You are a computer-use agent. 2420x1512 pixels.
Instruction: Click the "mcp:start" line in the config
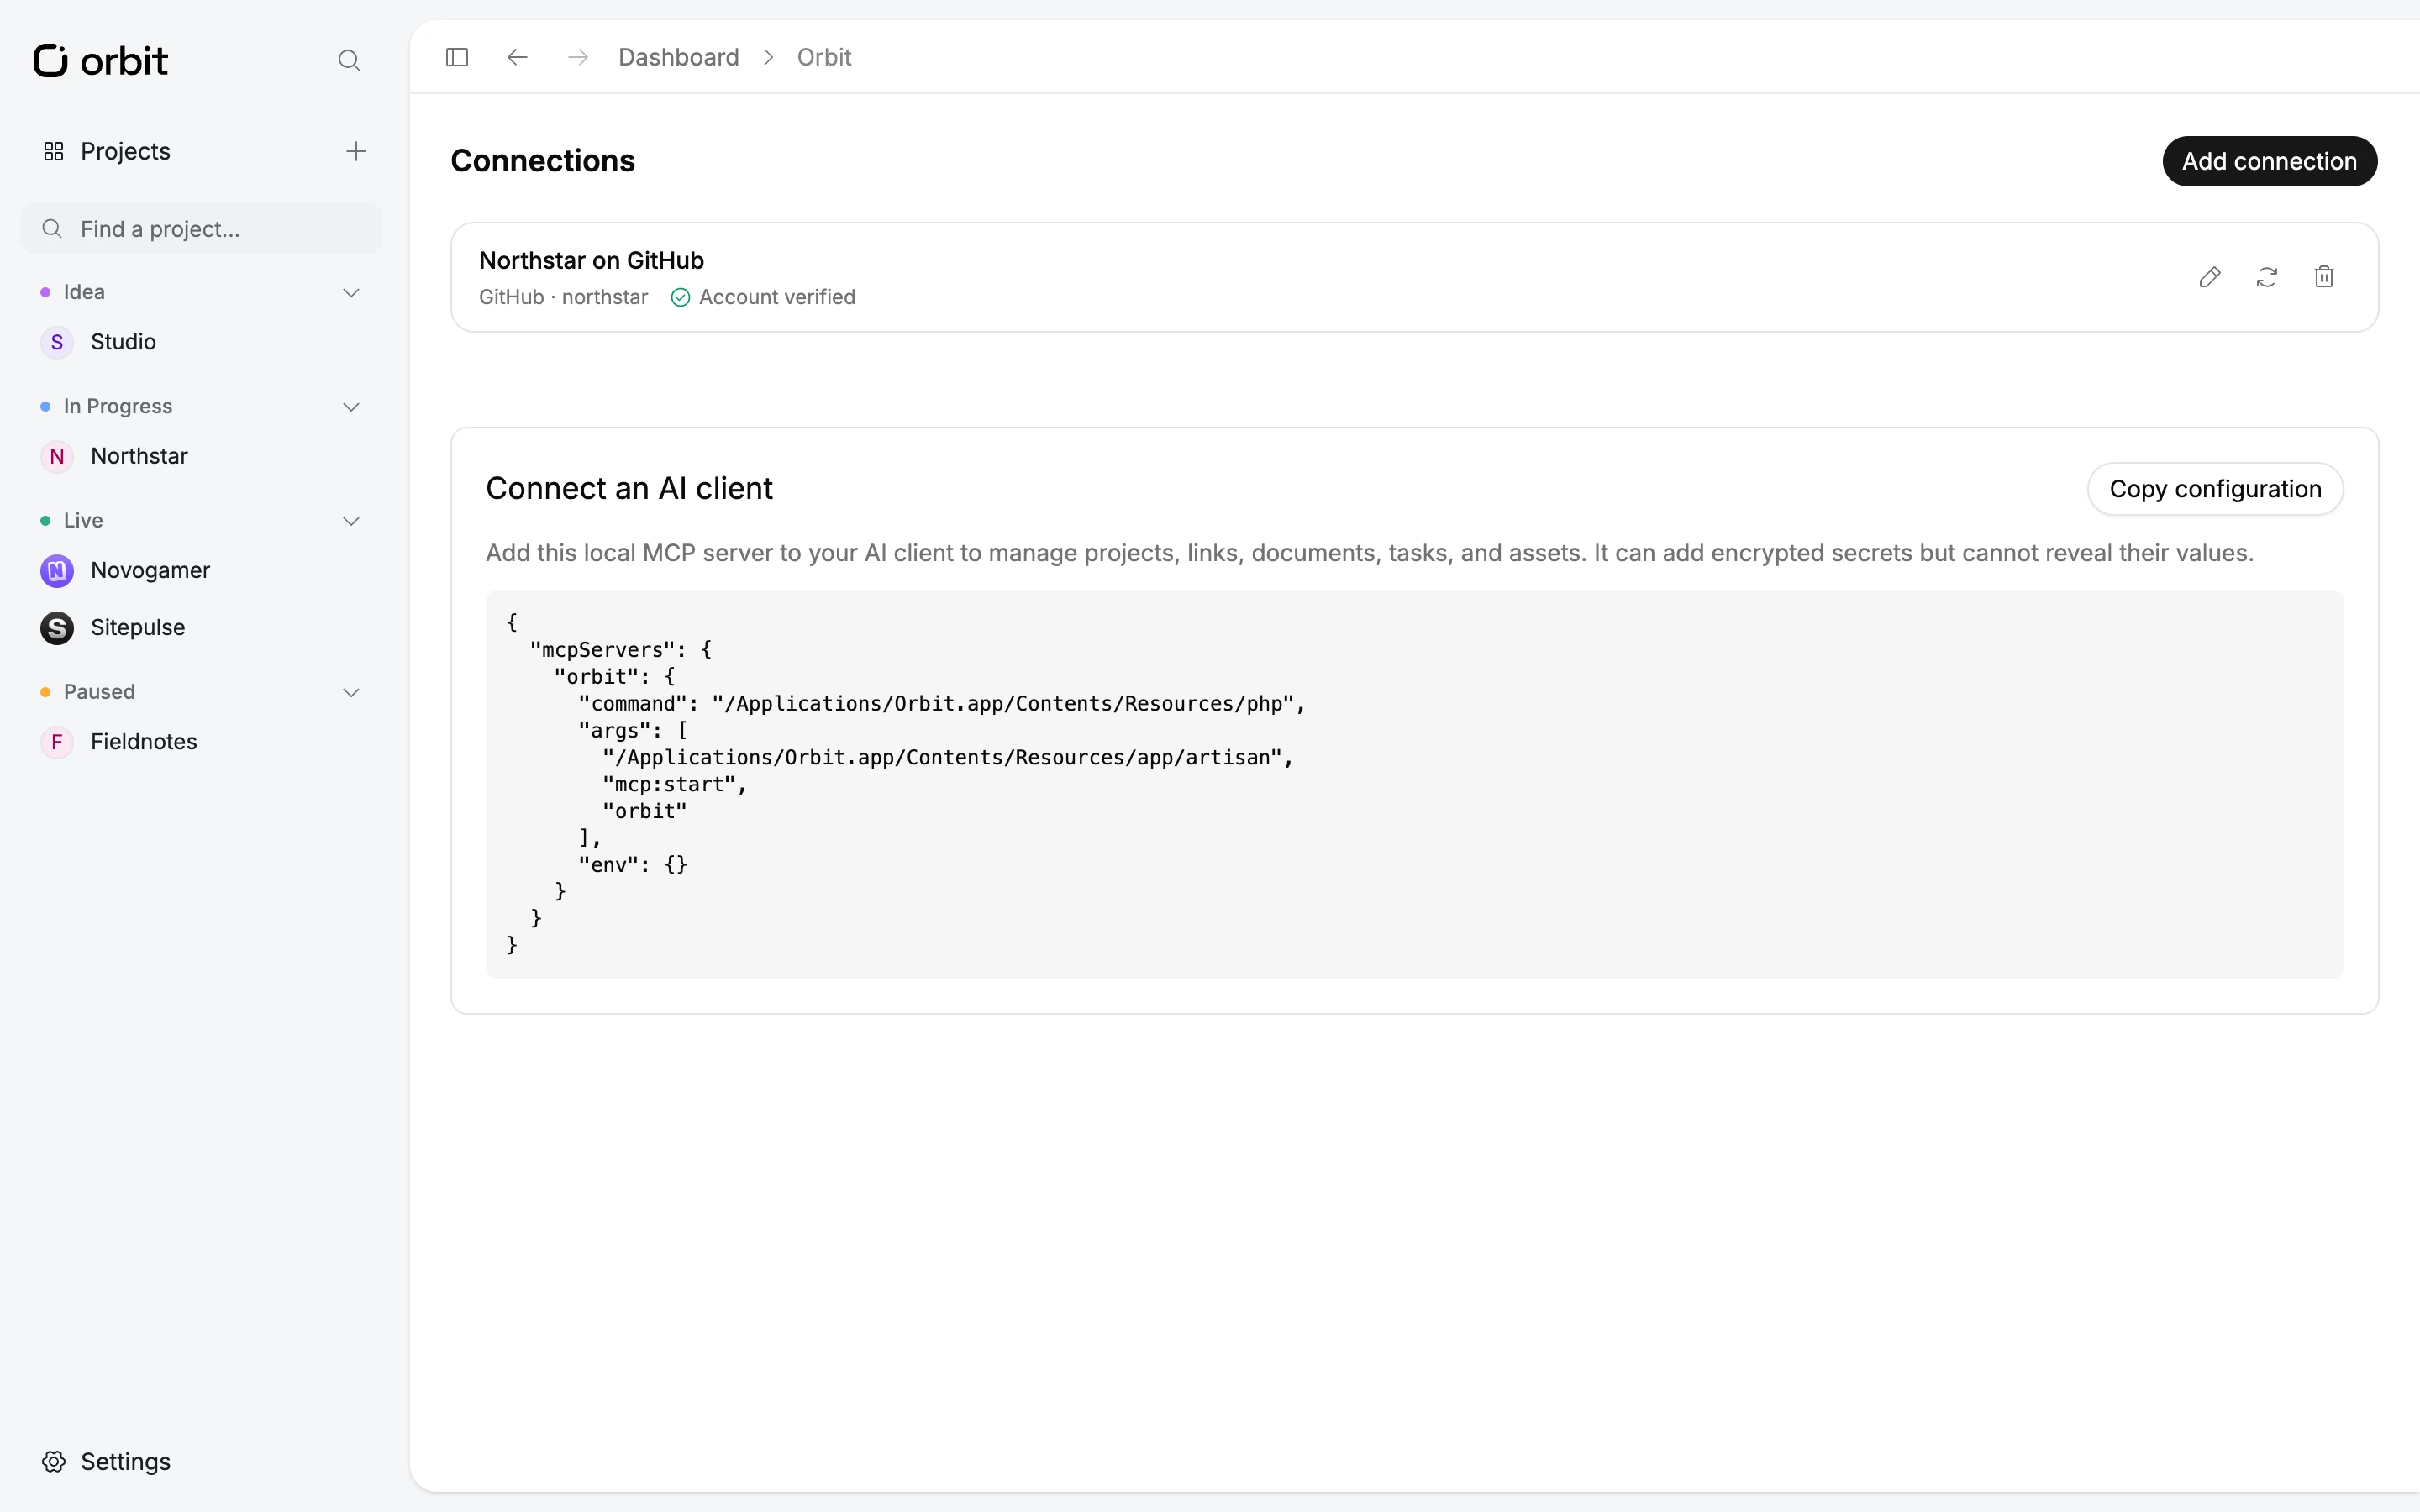coord(675,785)
